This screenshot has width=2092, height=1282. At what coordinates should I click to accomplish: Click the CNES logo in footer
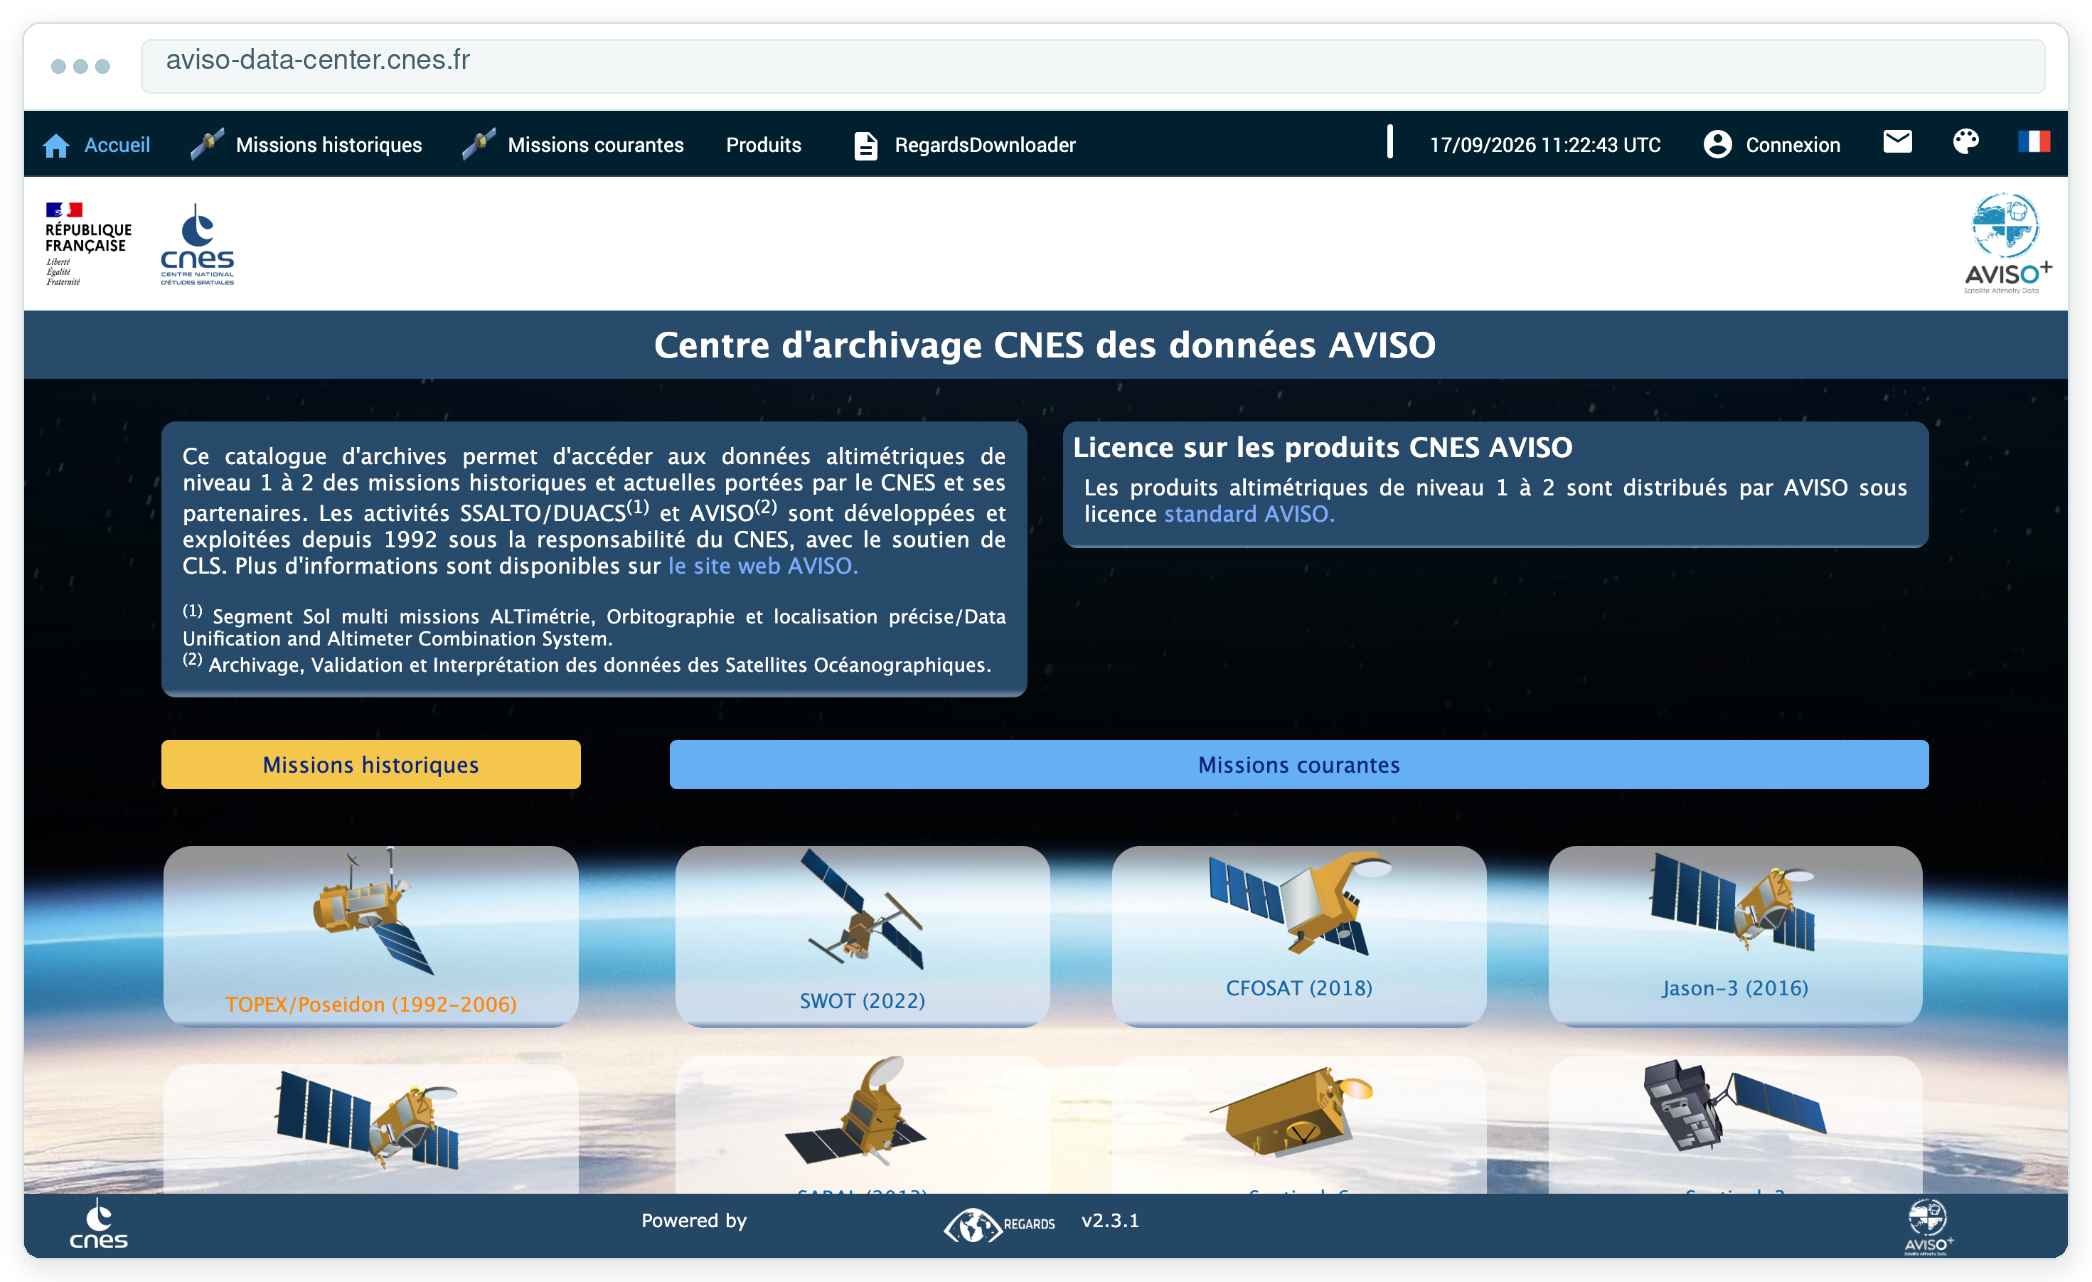point(98,1225)
